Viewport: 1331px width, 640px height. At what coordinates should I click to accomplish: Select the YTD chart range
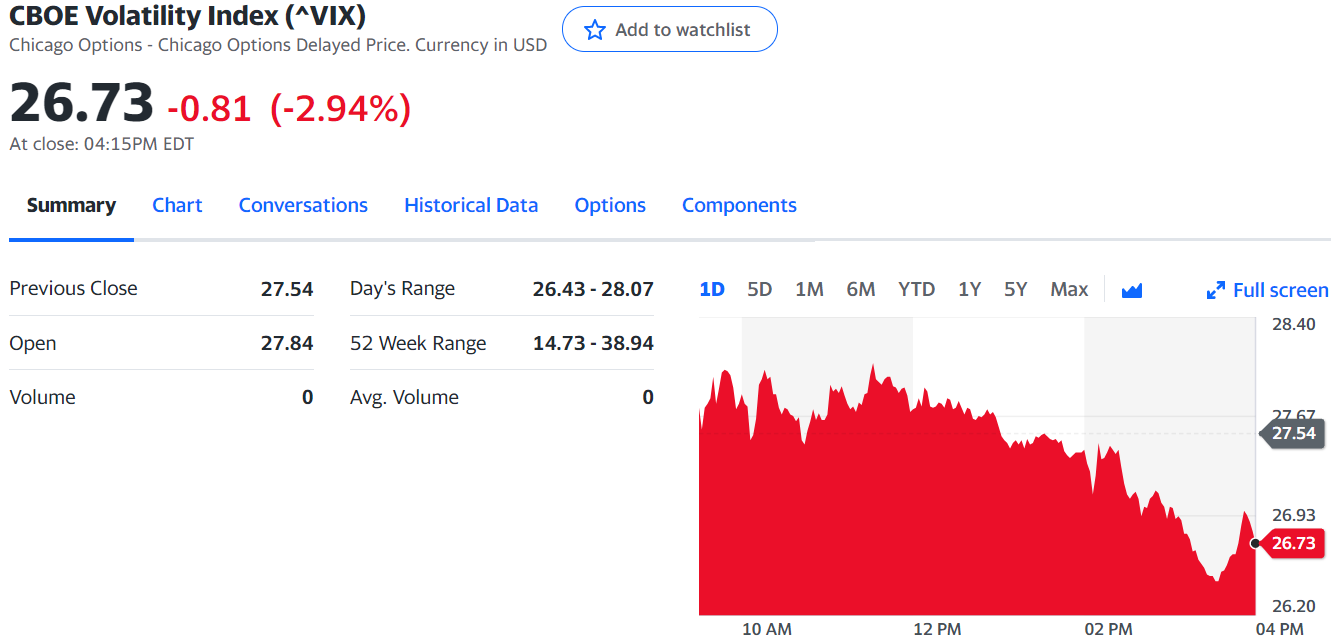coord(916,289)
